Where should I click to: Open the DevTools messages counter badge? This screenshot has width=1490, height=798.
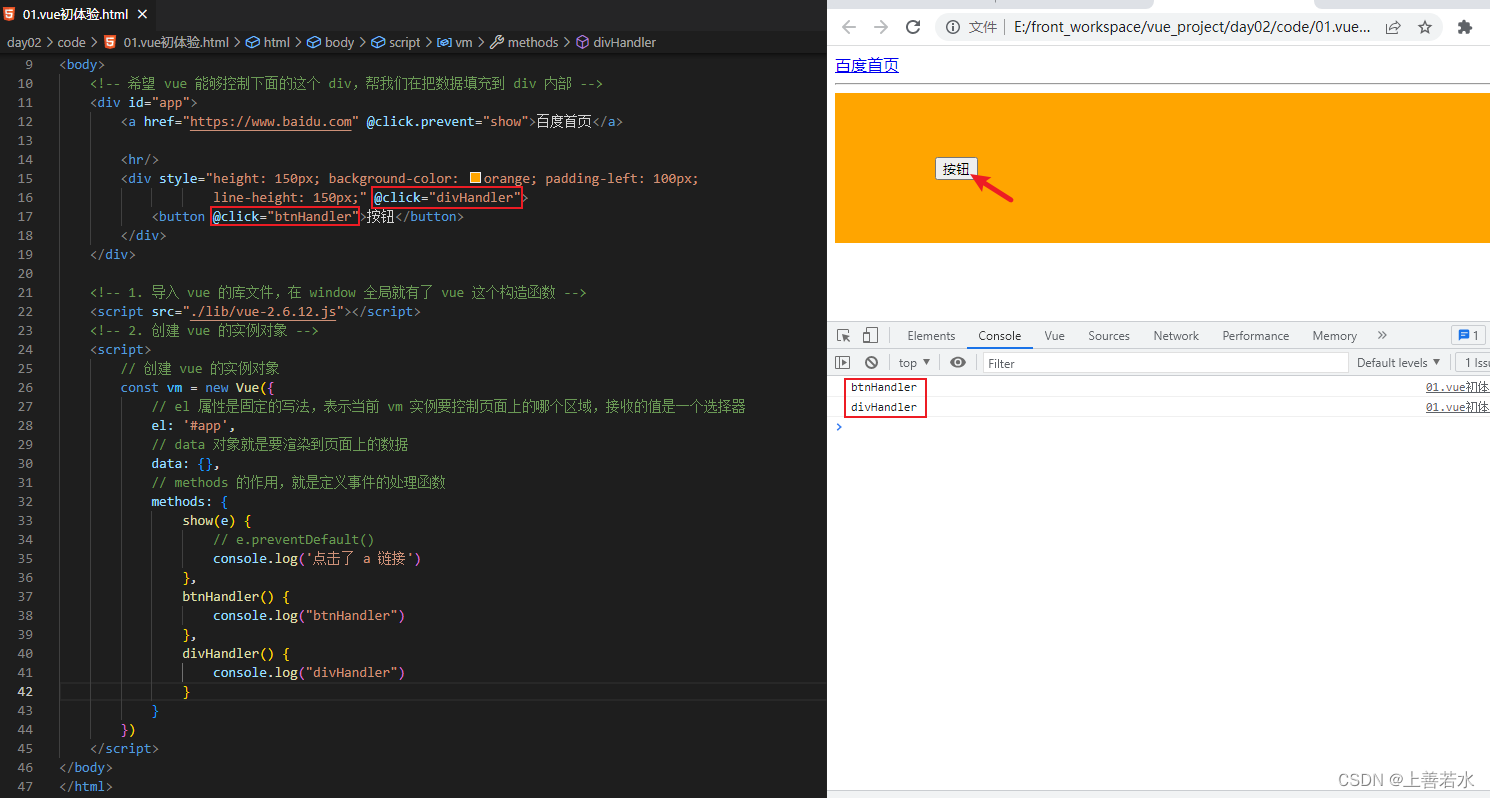point(1468,335)
